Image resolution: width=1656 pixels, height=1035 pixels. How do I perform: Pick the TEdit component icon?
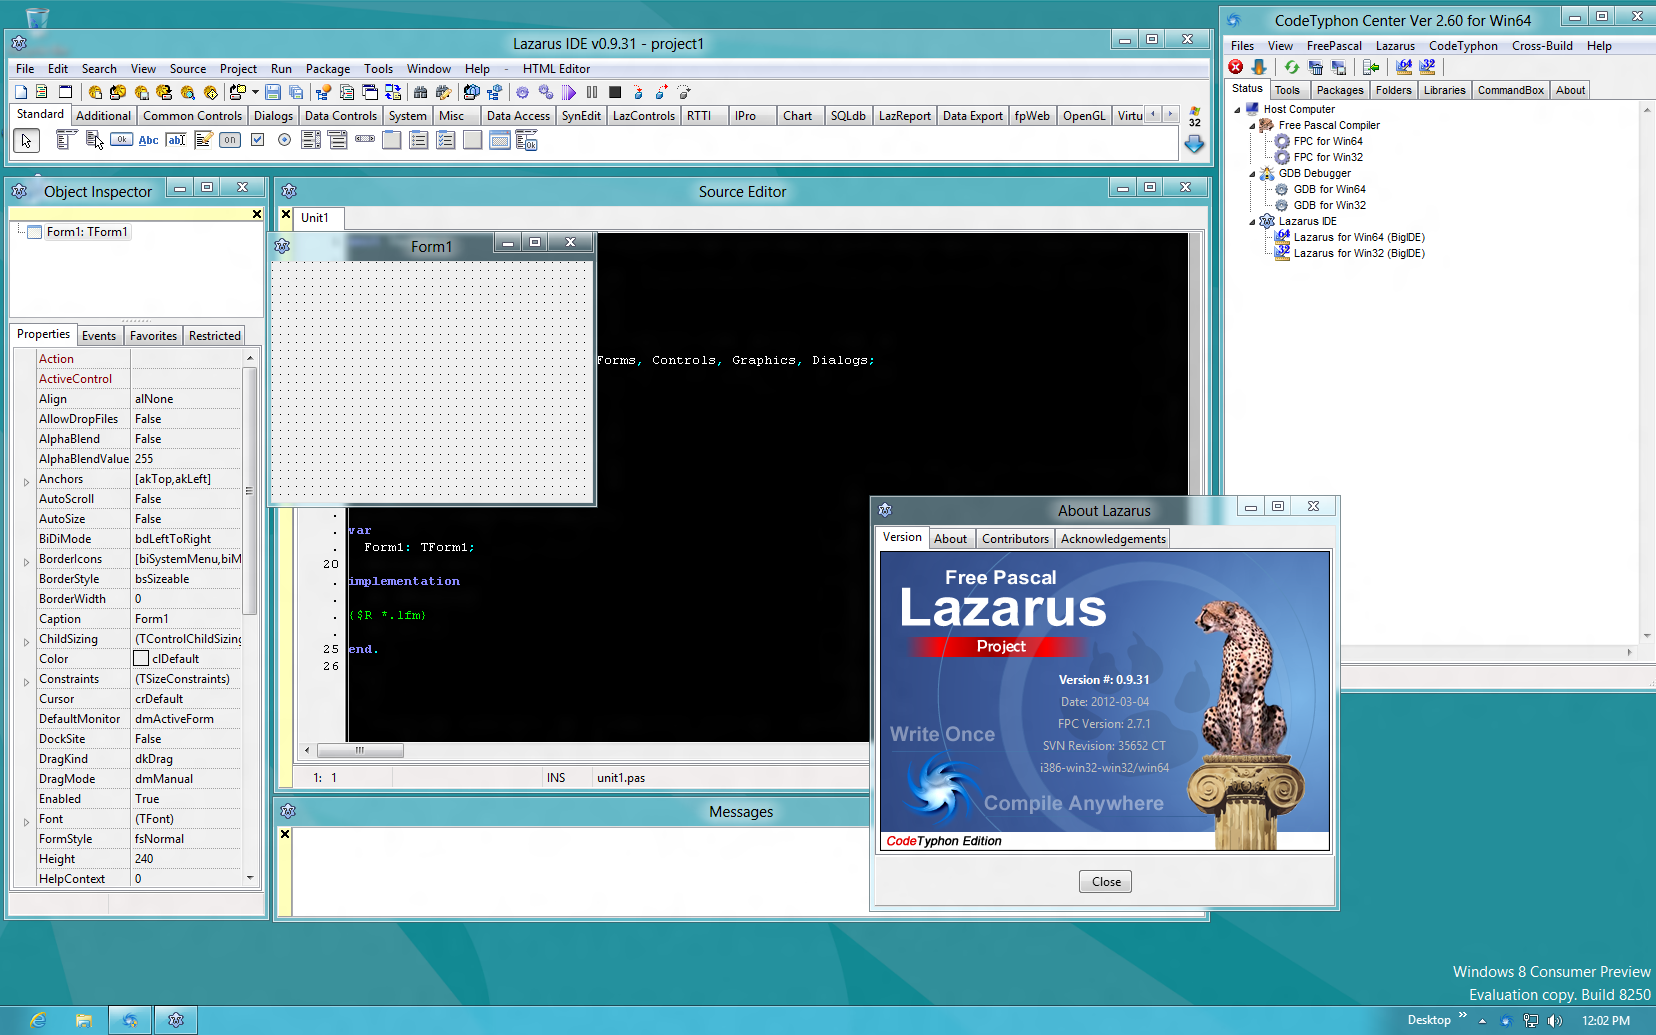176,140
